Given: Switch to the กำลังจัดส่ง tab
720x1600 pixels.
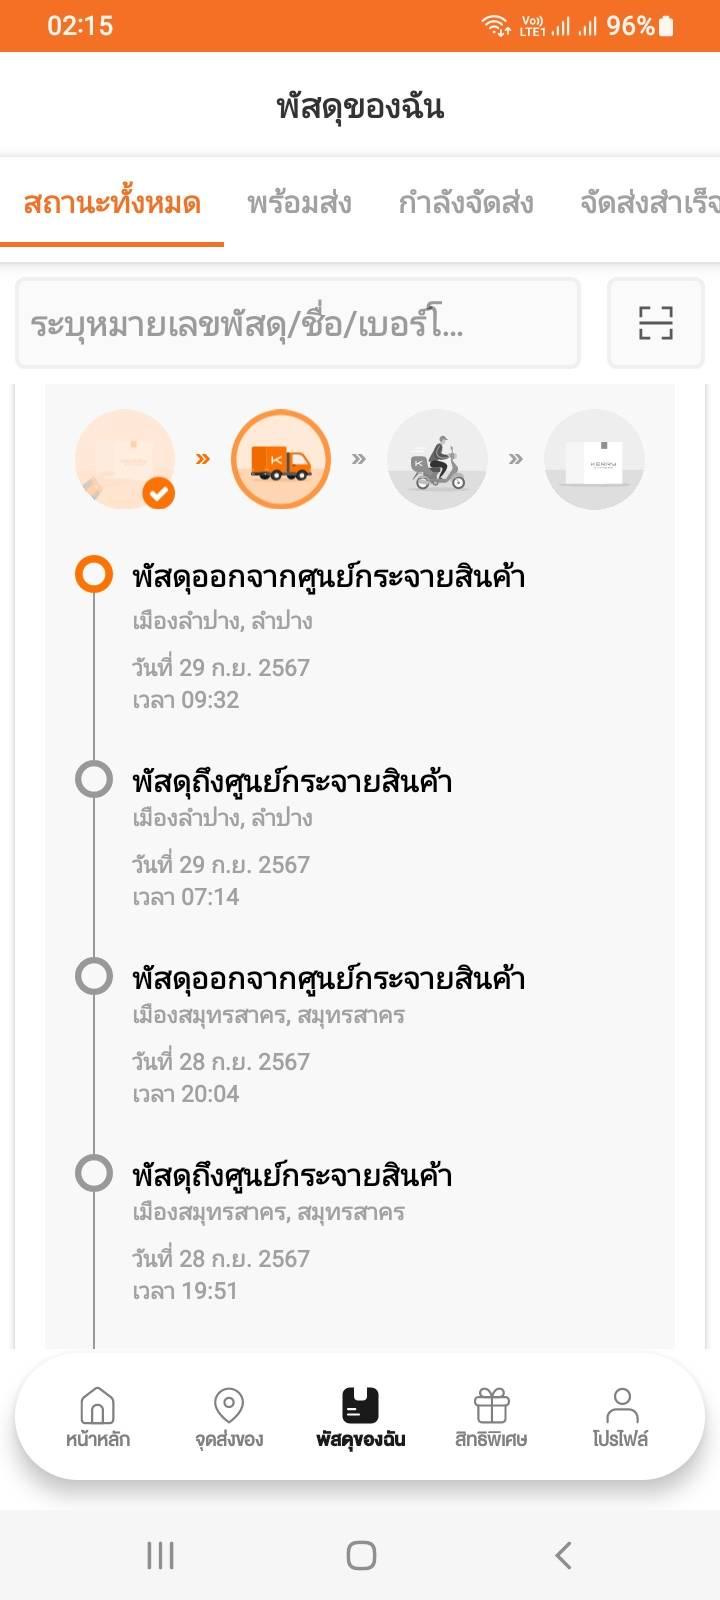Looking at the screenshot, I should pyautogui.click(x=466, y=203).
